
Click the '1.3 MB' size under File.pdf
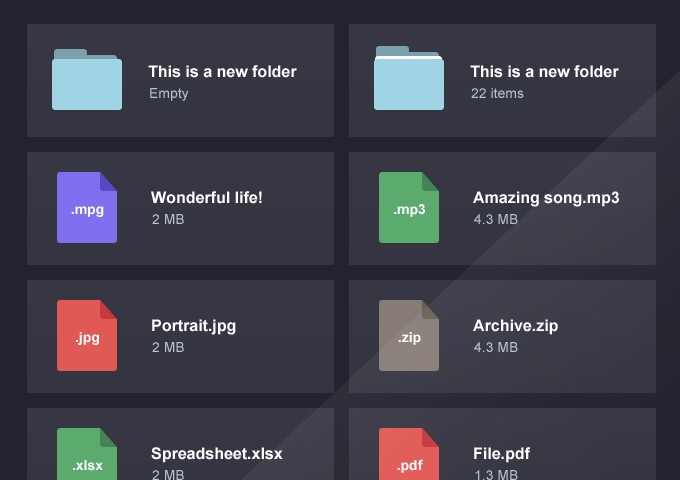496,475
